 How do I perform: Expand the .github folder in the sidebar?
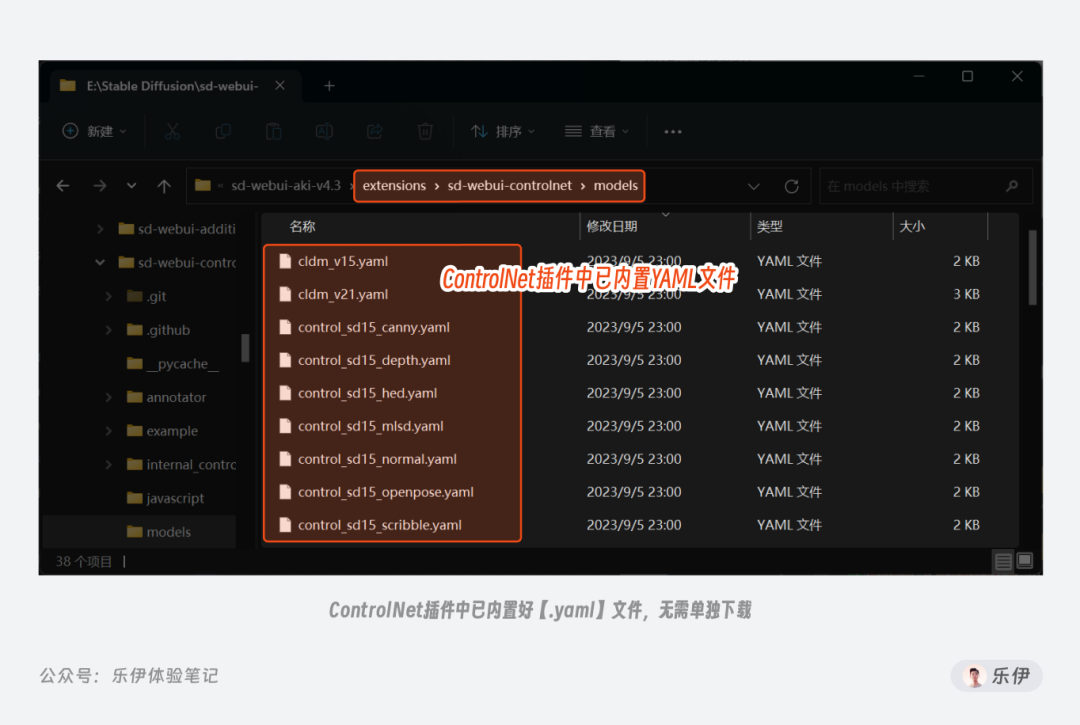pyautogui.click(x=107, y=329)
